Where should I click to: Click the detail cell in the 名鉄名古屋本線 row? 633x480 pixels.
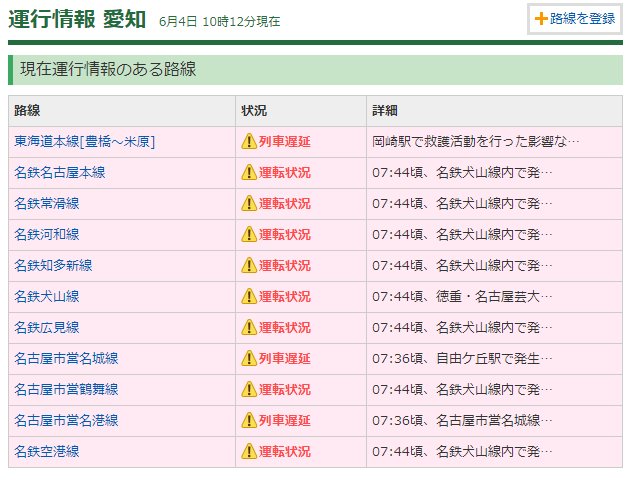(x=495, y=173)
